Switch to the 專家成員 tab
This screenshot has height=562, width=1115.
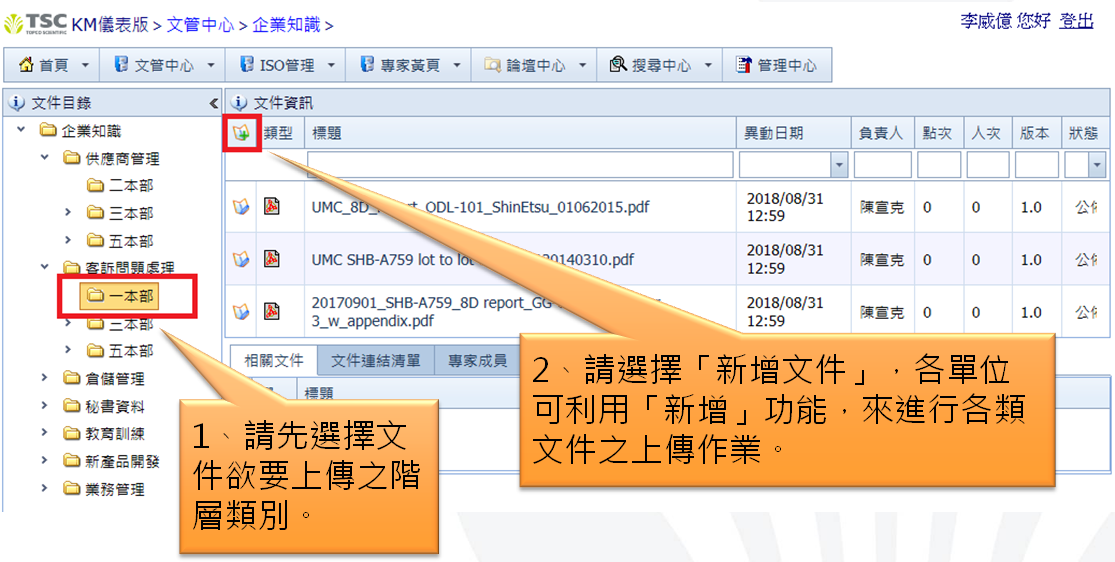477,361
